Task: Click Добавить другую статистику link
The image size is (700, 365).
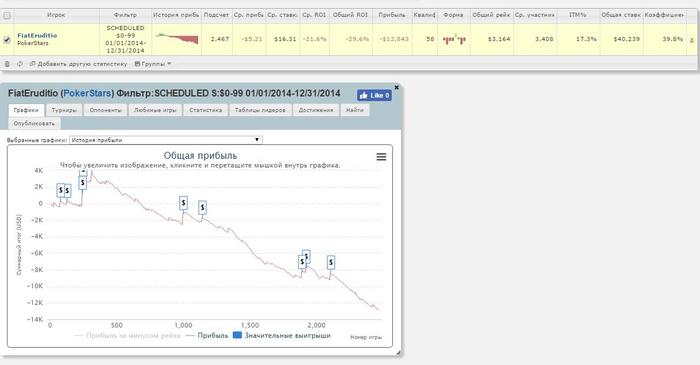Action: coord(79,64)
